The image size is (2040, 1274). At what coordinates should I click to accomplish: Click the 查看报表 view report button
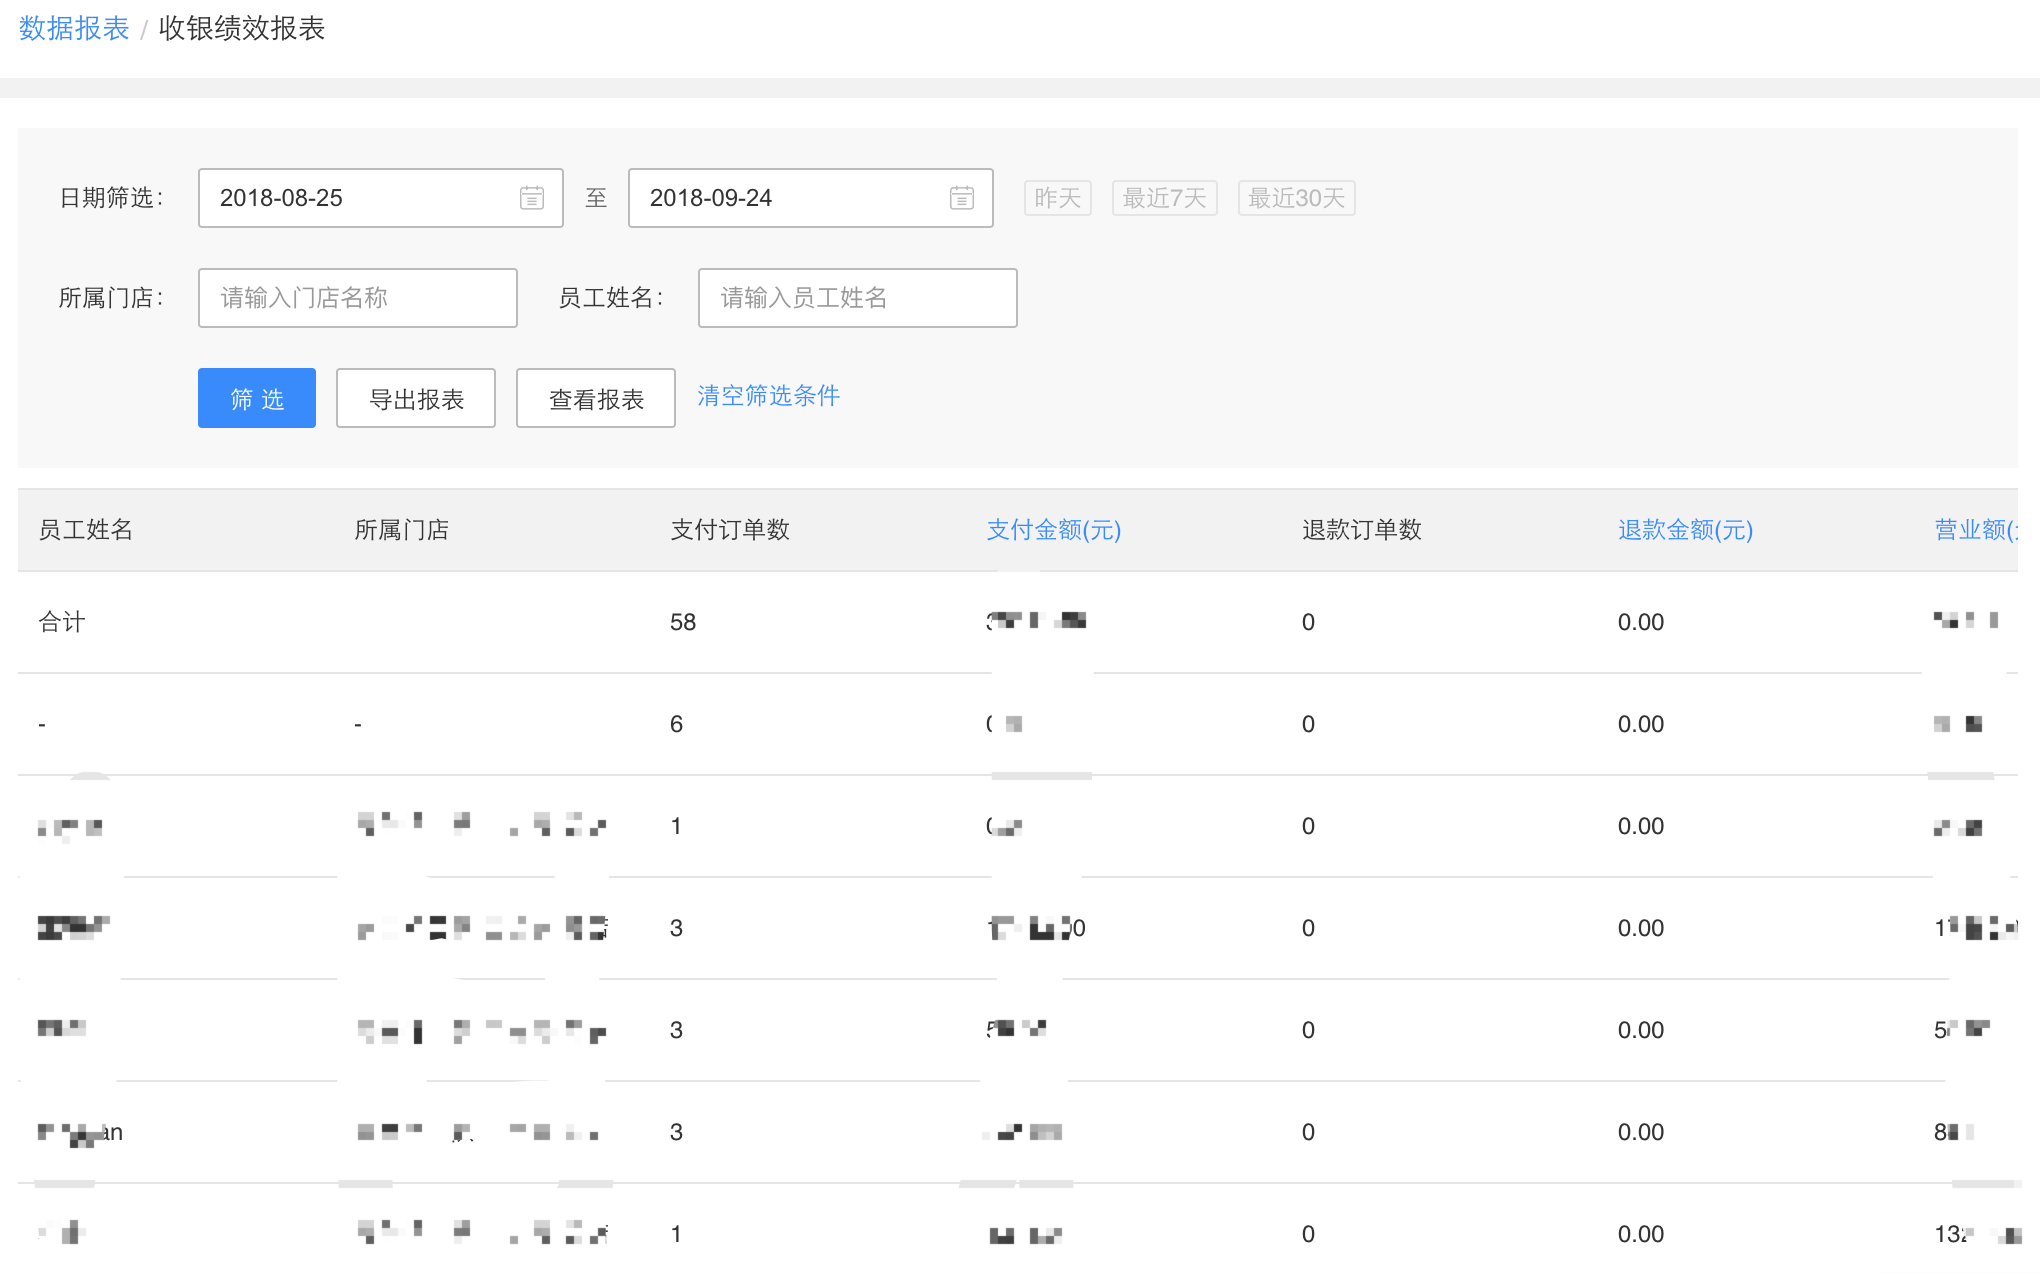pyautogui.click(x=596, y=398)
